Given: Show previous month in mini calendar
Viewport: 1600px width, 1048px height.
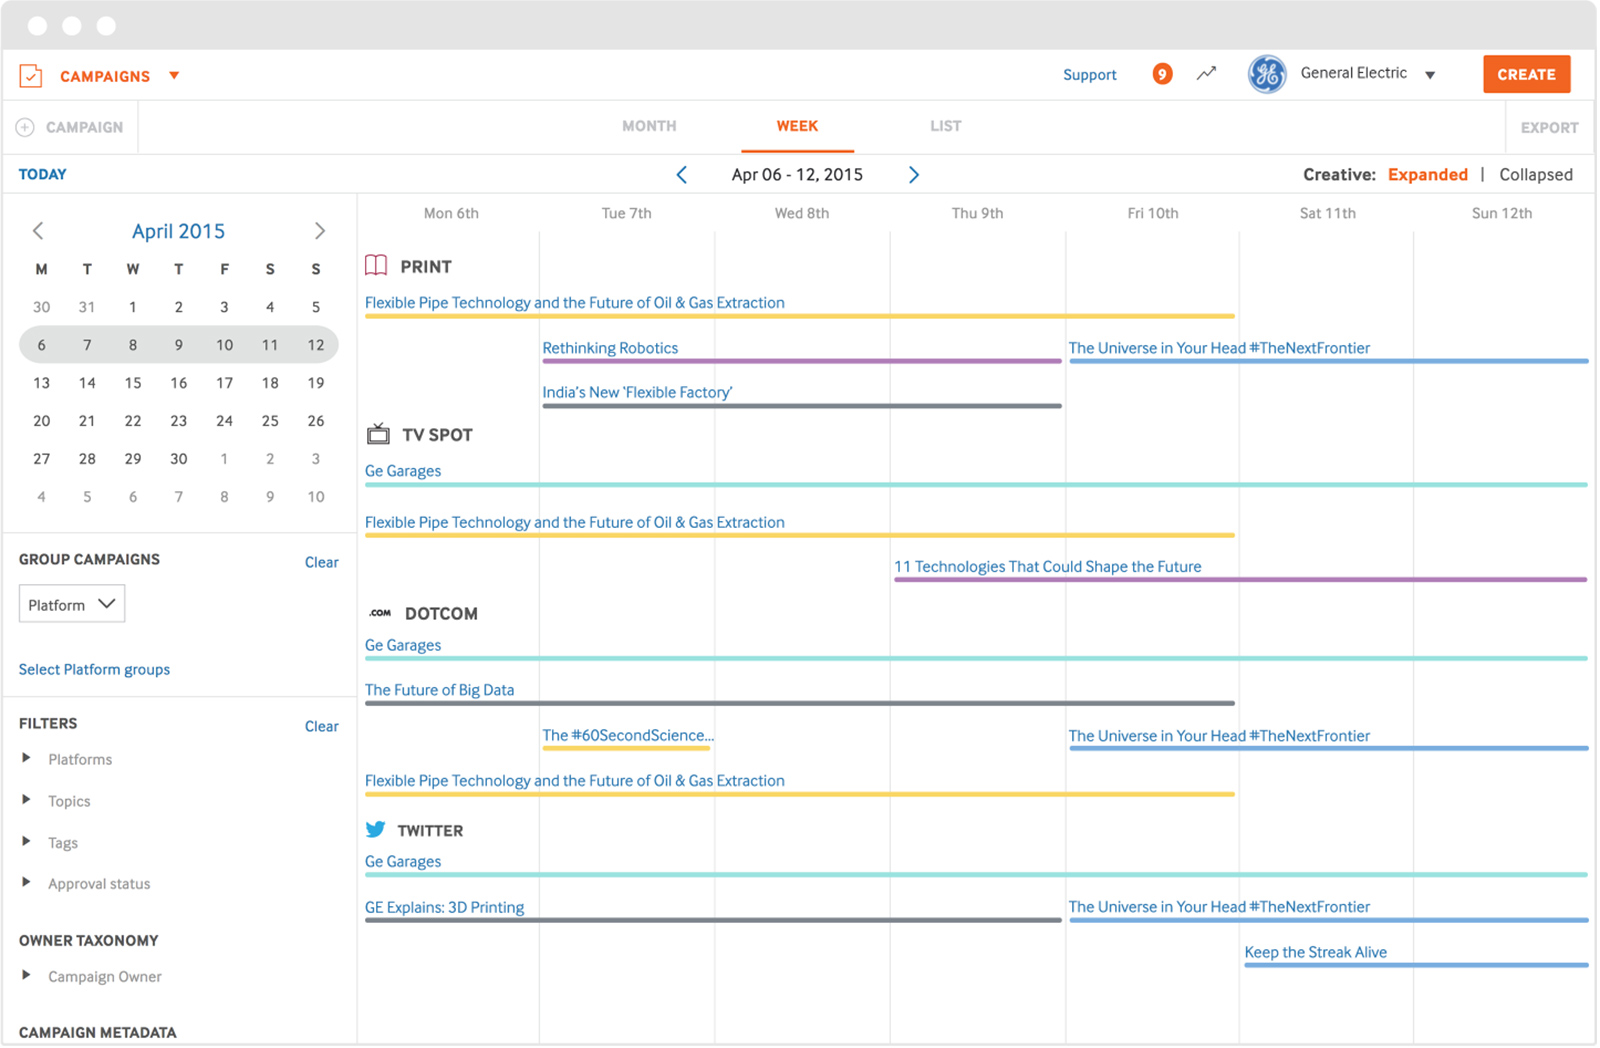Looking at the screenshot, I should tap(38, 231).
